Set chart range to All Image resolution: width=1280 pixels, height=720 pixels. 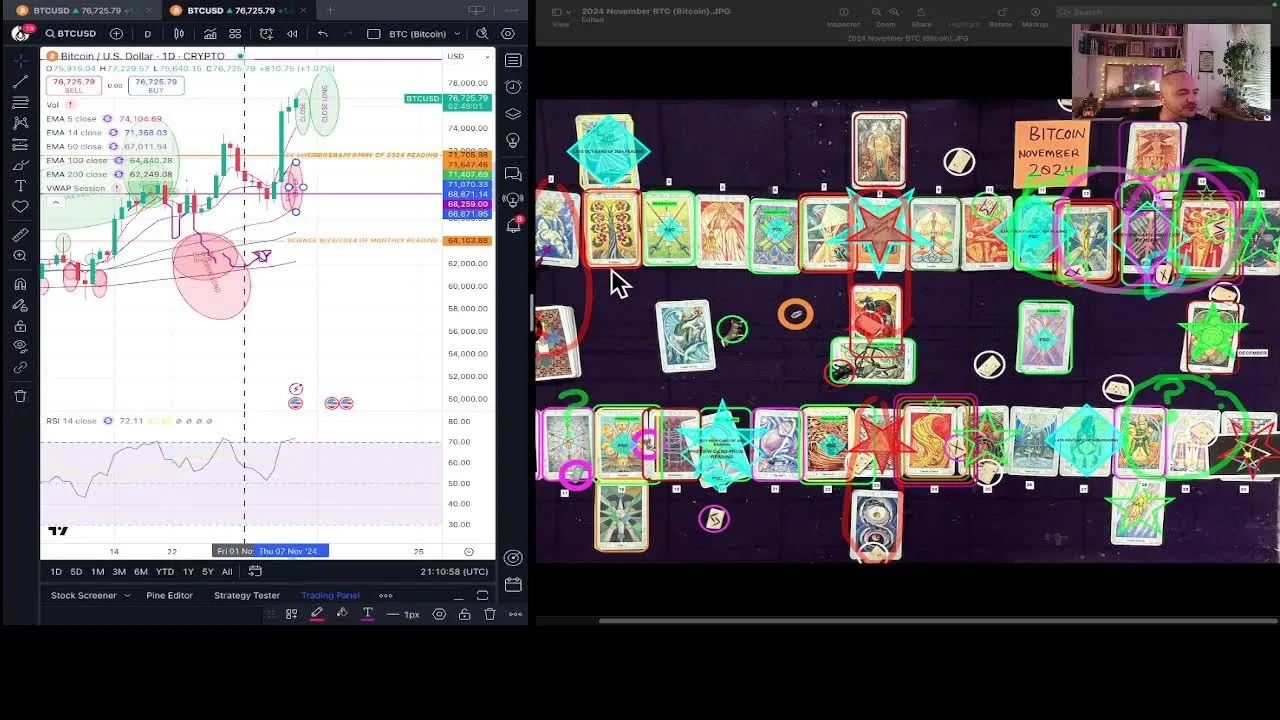(227, 572)
